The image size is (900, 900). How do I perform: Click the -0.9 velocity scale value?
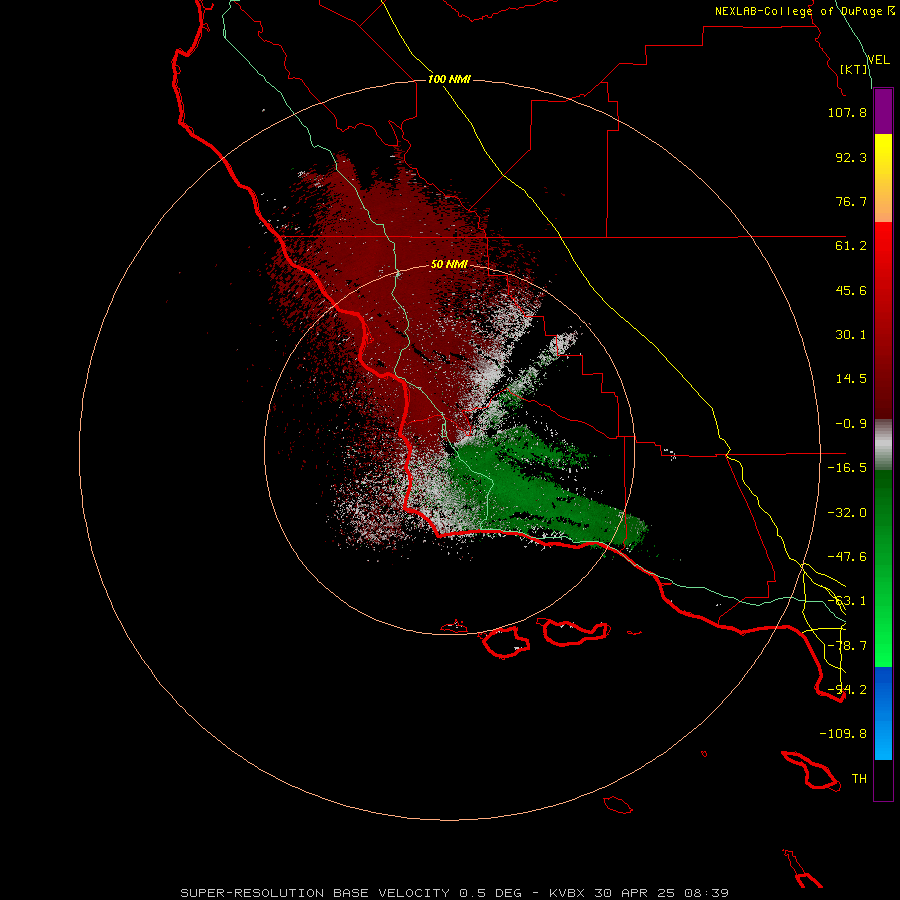pos(851,424)
